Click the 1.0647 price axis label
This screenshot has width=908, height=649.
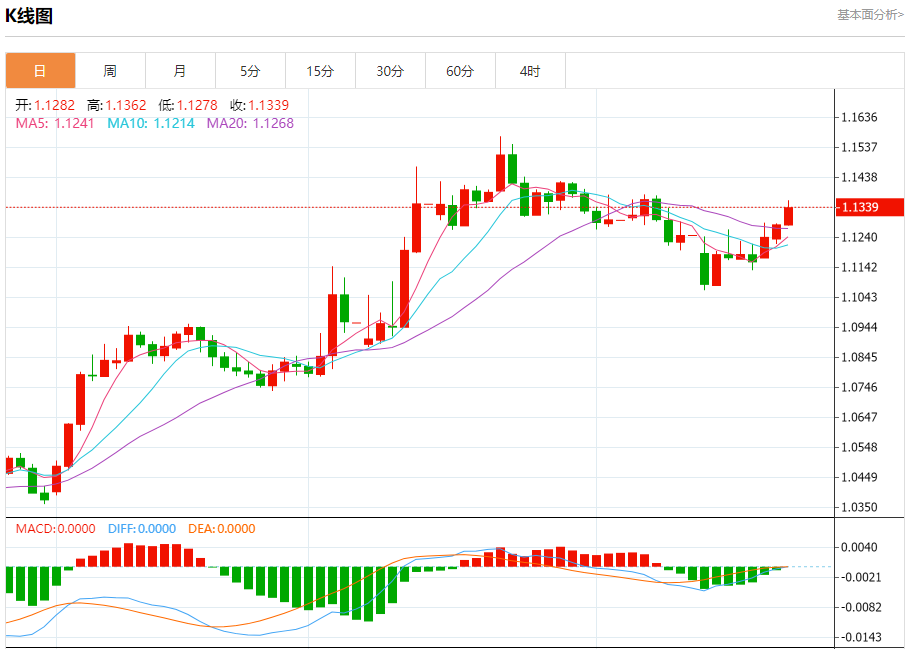click(859, 417)
